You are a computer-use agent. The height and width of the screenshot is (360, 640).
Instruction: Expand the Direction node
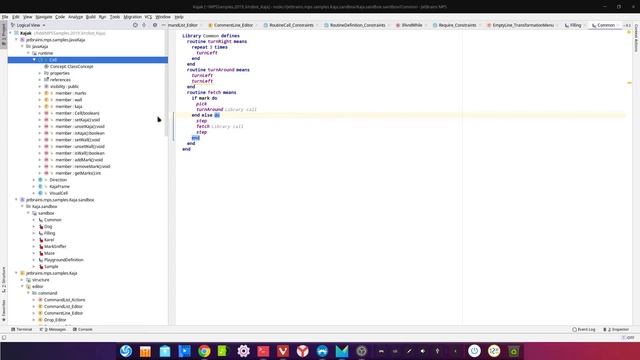(34, 180)
